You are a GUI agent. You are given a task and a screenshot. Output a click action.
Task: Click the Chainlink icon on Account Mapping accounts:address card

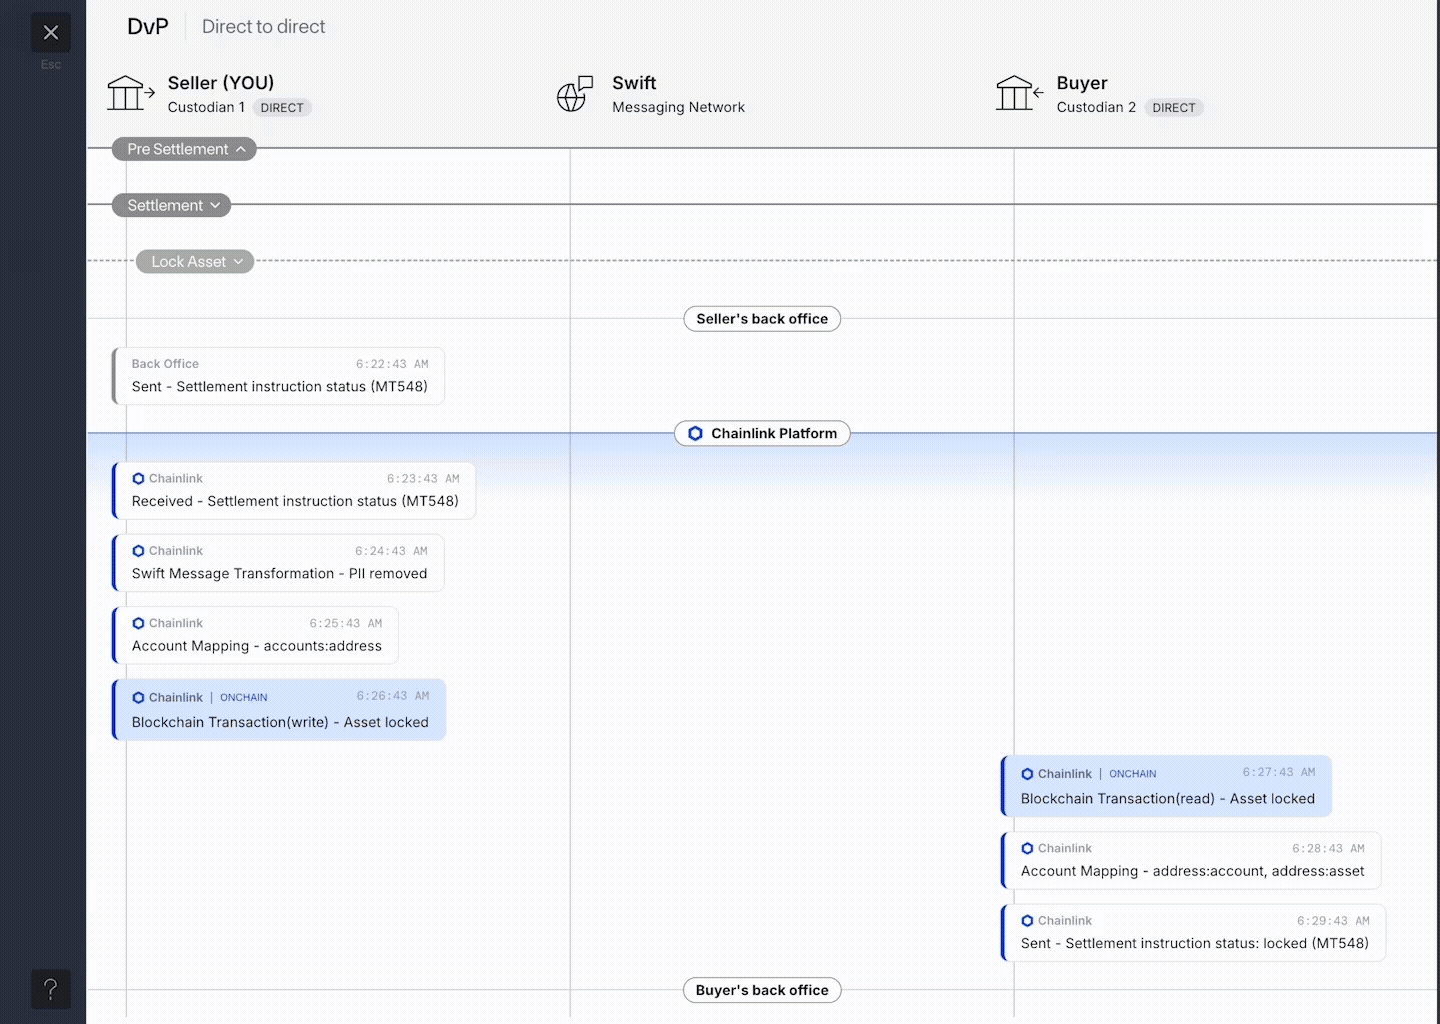pos(138,623)
